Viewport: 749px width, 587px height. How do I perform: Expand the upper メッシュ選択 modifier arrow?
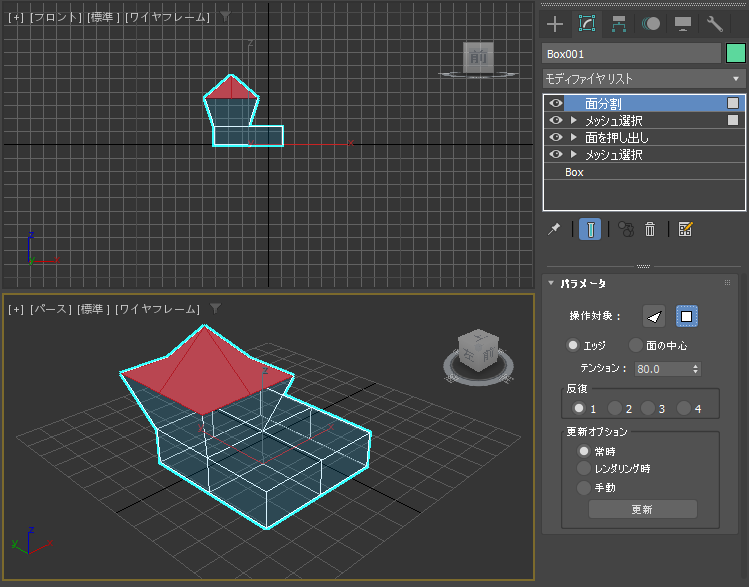tap(574, 120)
